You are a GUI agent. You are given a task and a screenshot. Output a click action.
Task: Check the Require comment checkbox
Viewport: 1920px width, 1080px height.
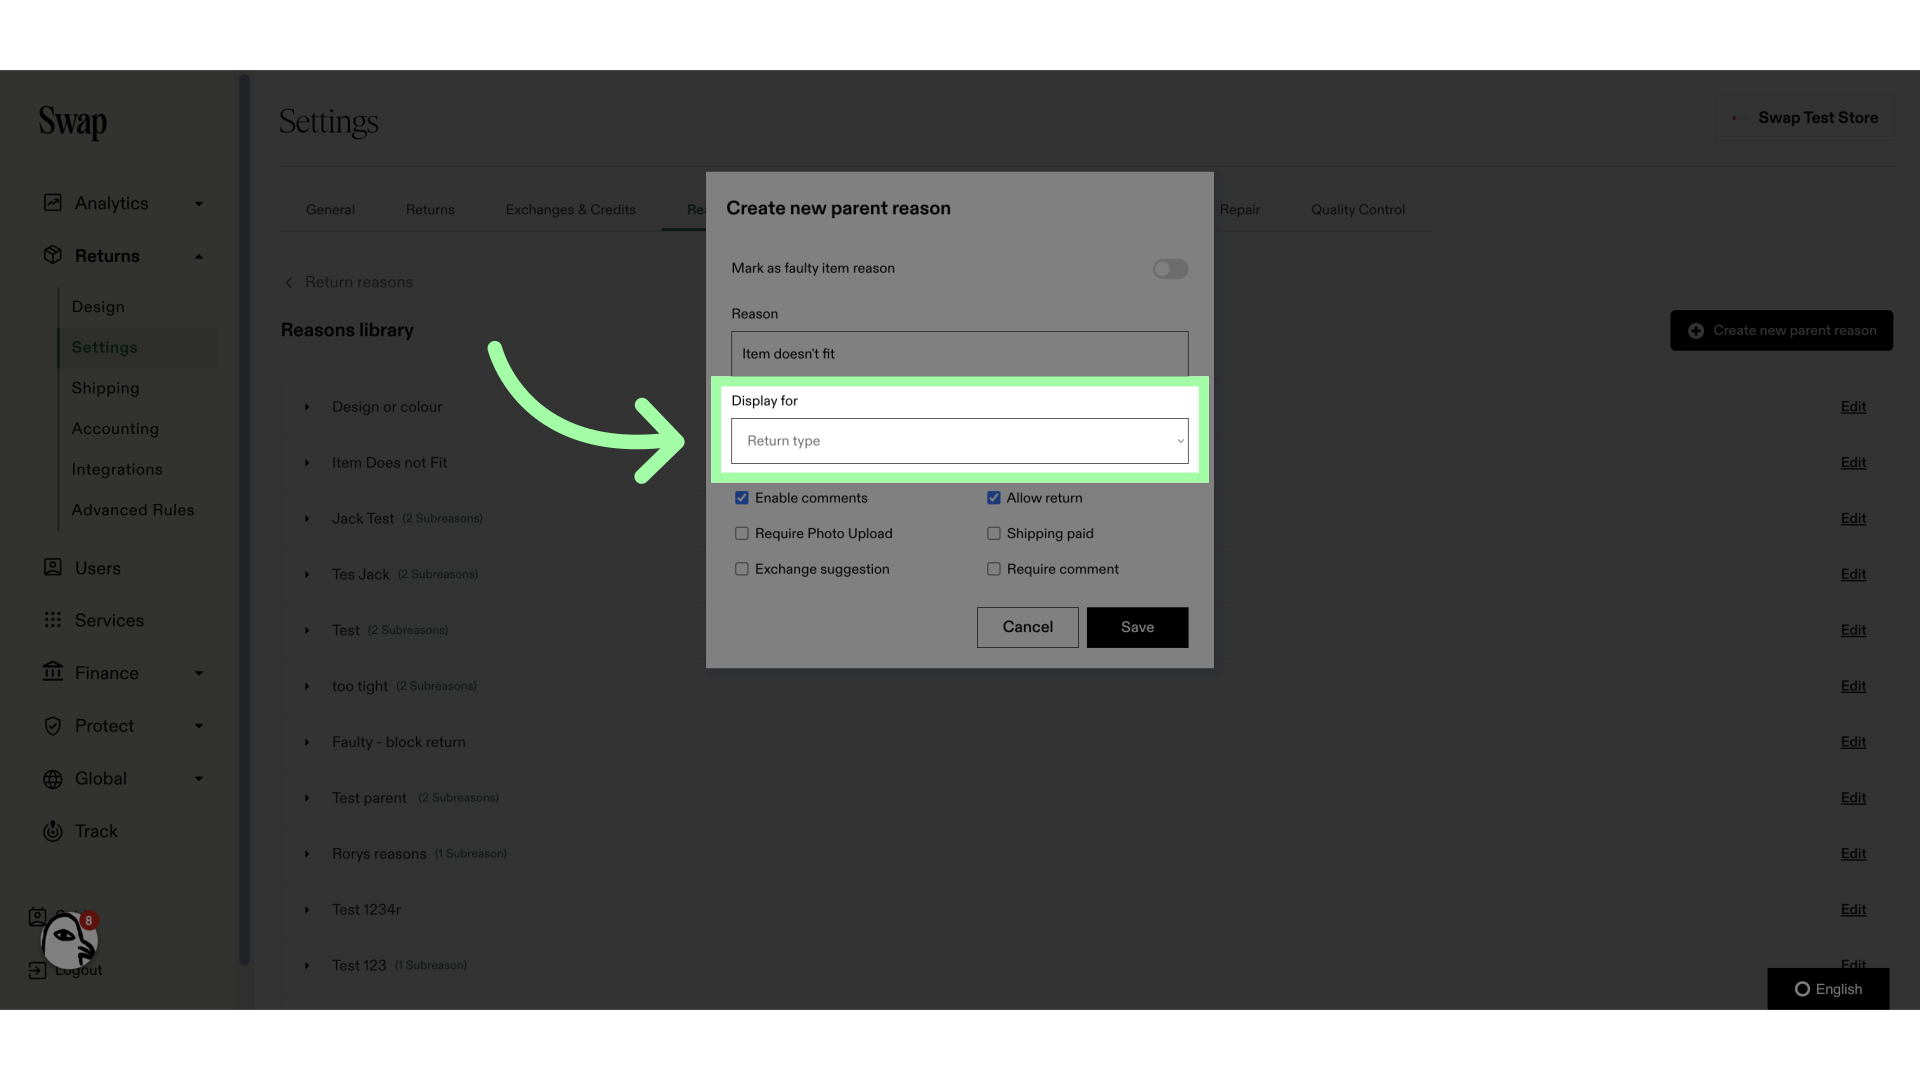pyautogui.click(x=994, y=569)
